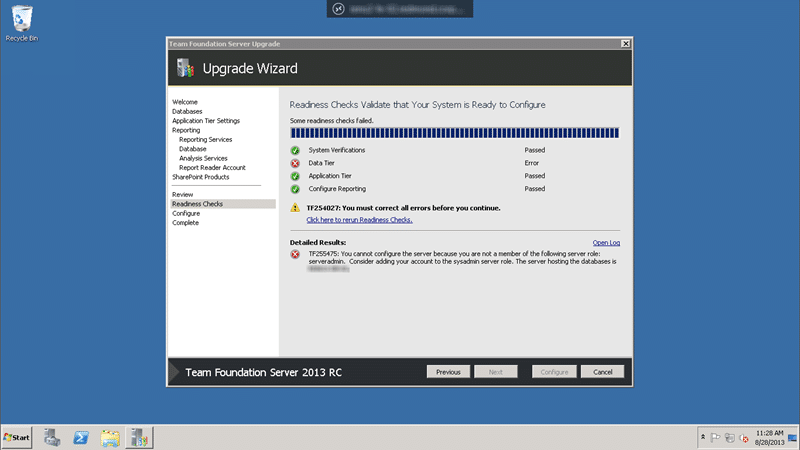Close the Team Foundation Server Upgrade window
800x450 pixels.
pos(626,44)
